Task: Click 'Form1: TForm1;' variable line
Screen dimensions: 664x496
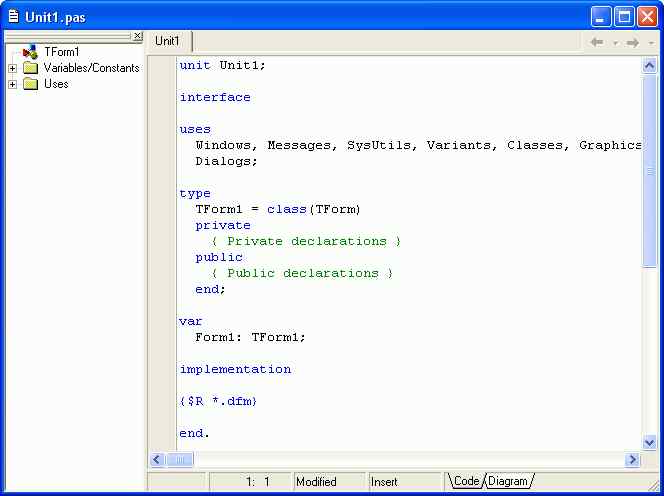Action: click(x=250, y=337)
